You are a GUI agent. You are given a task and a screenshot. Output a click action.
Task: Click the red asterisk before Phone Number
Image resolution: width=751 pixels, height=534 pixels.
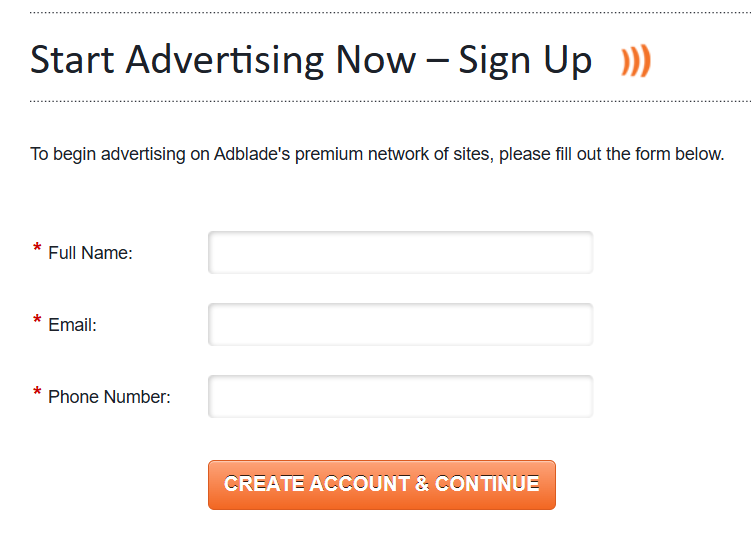(x=37, y=394)
